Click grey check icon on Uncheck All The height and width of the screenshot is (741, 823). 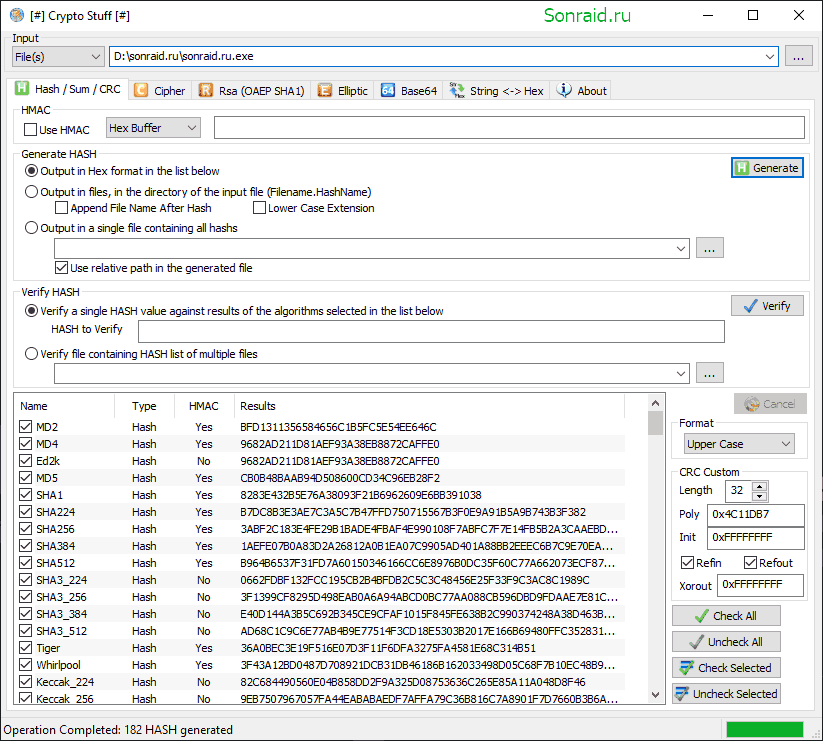click(697, 642)
